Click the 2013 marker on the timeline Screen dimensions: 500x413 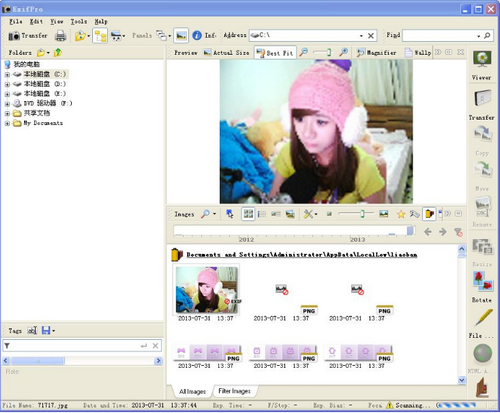point(357,239)
